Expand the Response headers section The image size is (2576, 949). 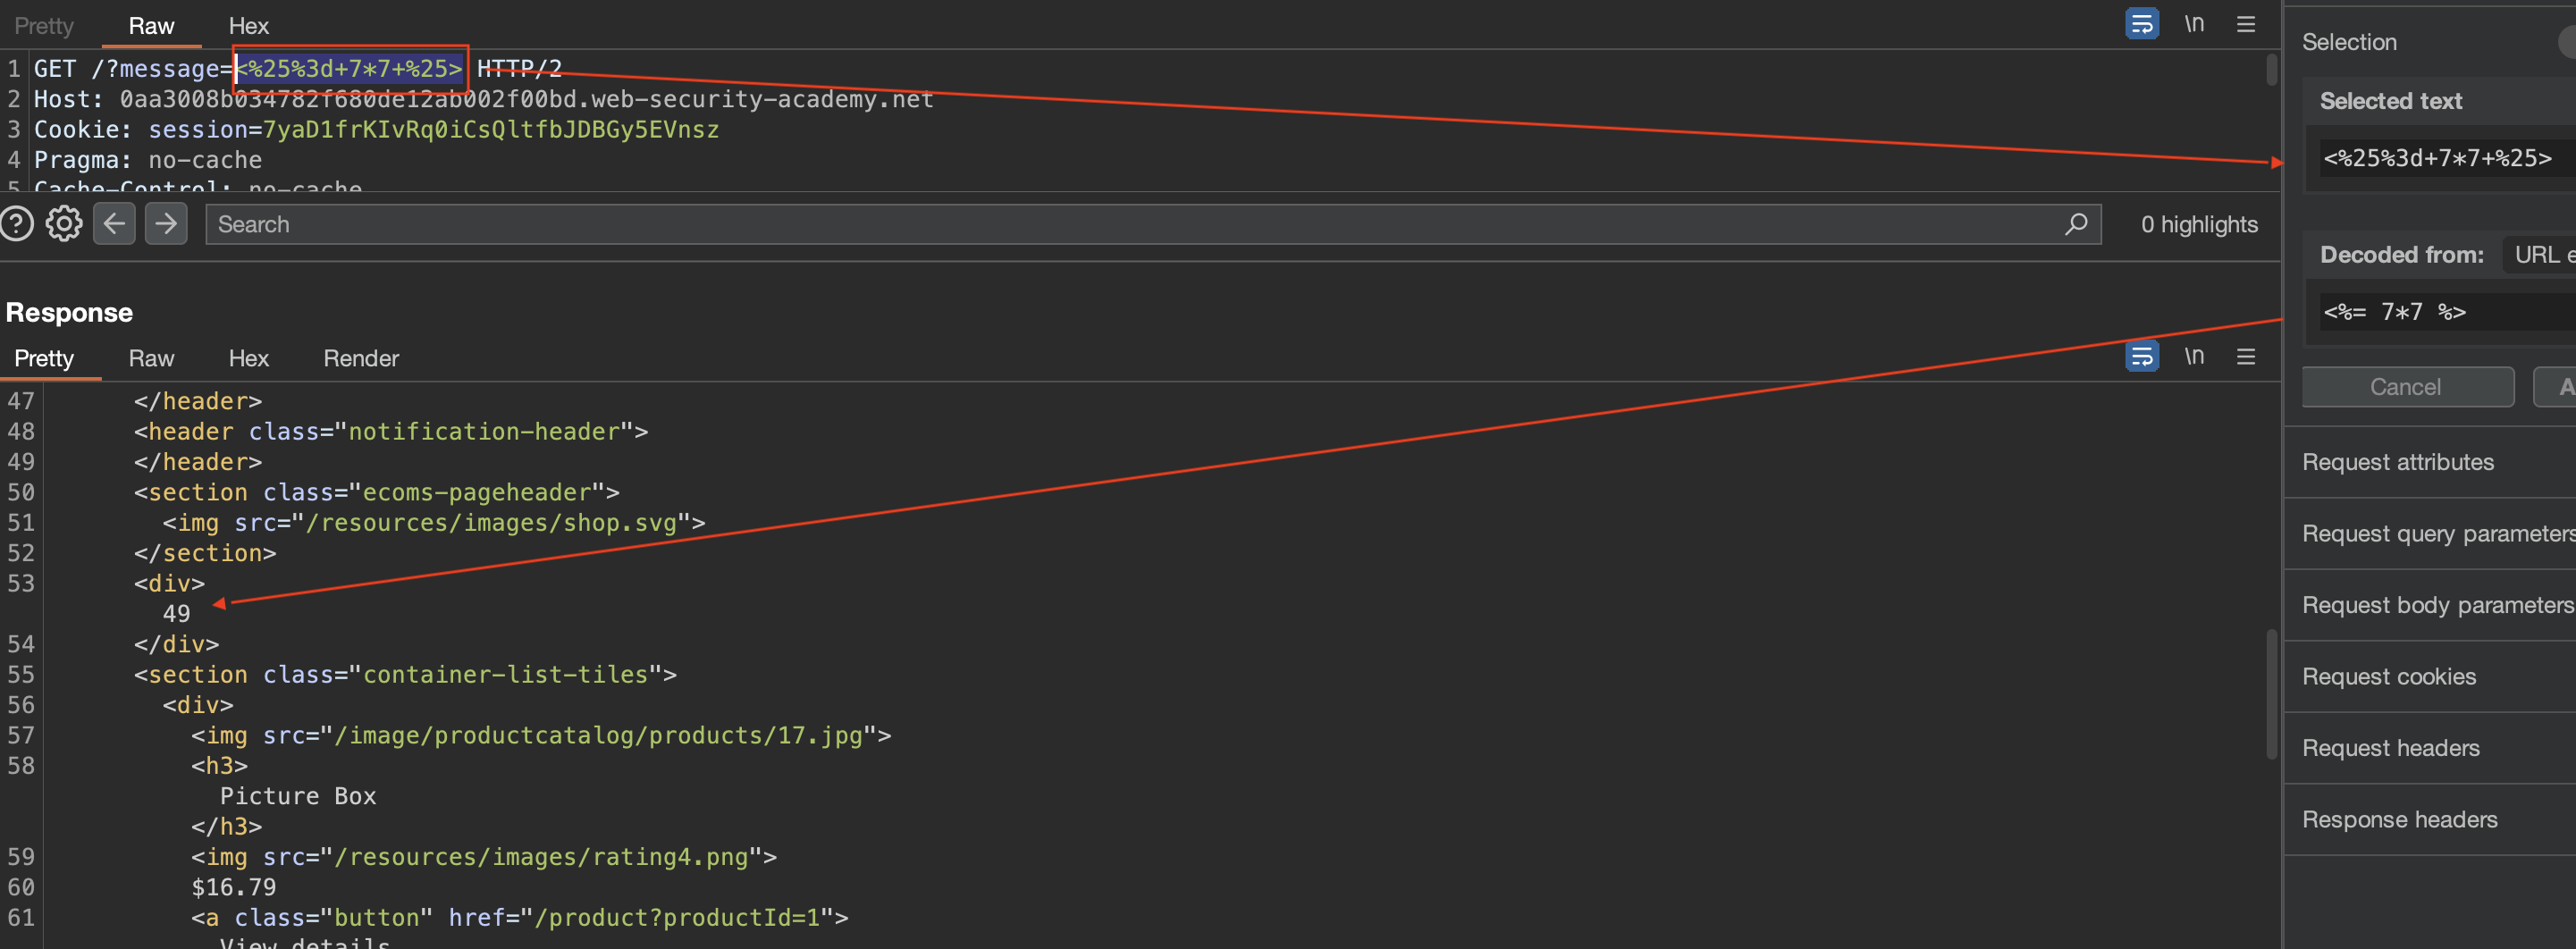[x=2399, y=820]
